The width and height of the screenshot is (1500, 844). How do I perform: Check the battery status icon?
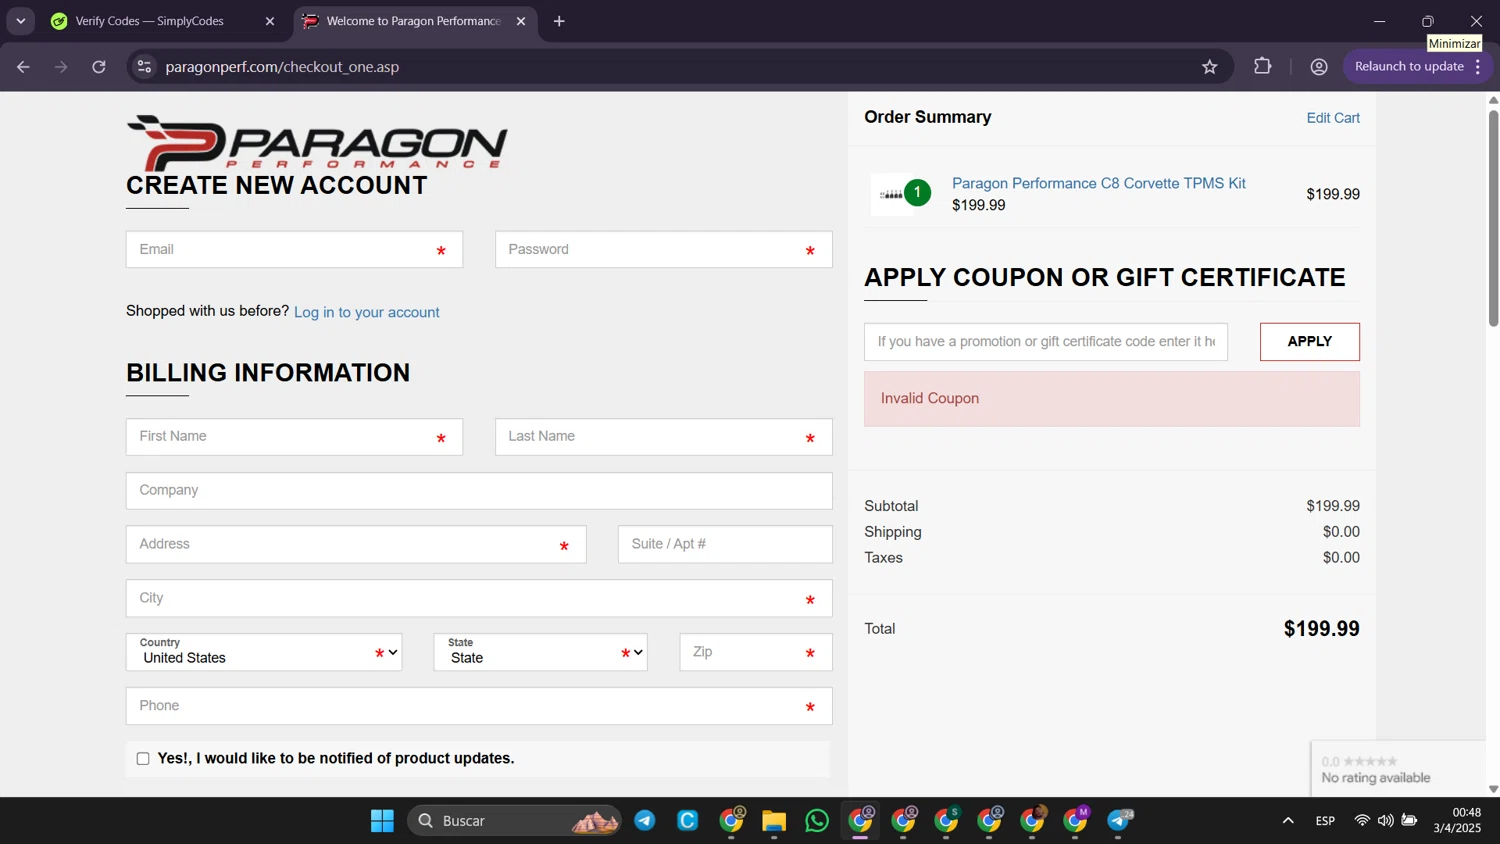1409,821
